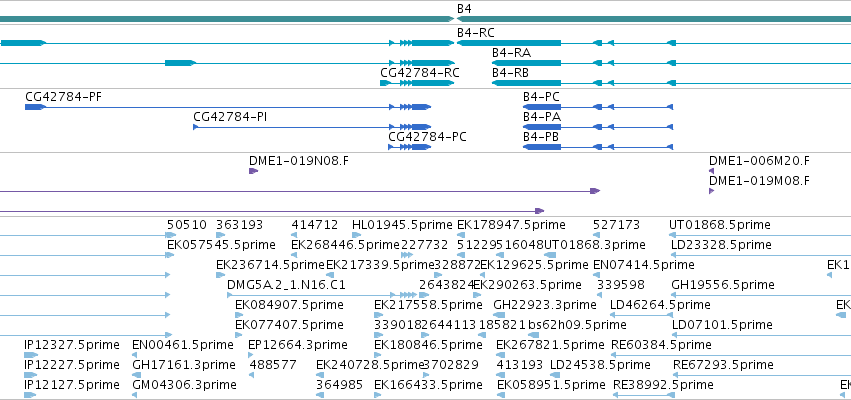
Task: Click the purple arrow glyph under DME1-019N08.F
Action: click(x=253, y=171)
